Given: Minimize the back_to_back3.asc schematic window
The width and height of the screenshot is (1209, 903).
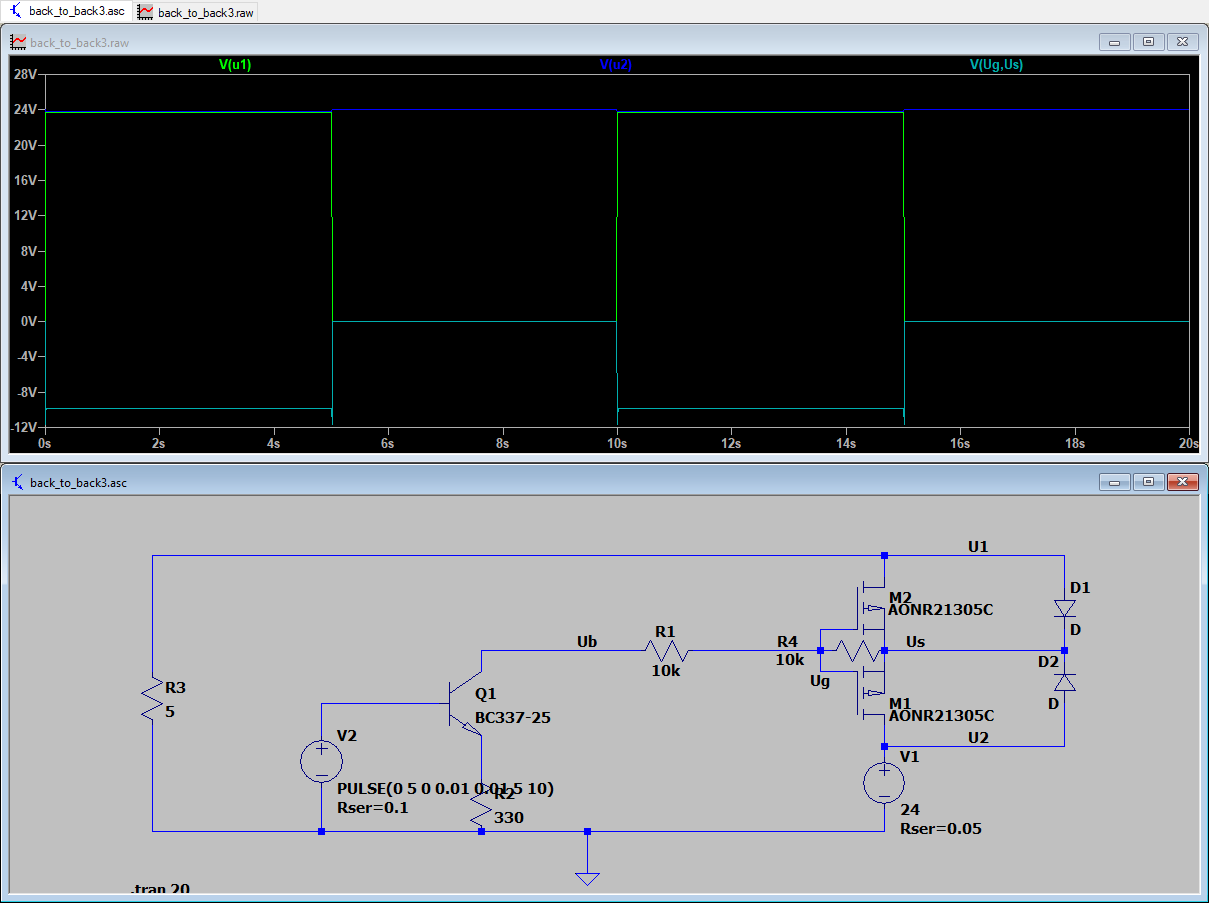Looking at the screenshot, I should click(1115, 482).
